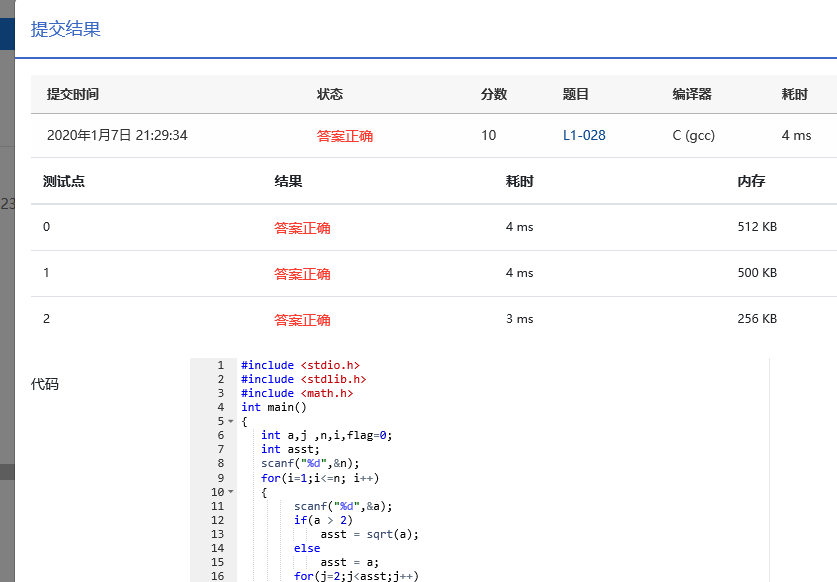Viewport: 837px width, 582px height.
Task: Click the 3 ms time for test point 2
Action: (520, 319)
